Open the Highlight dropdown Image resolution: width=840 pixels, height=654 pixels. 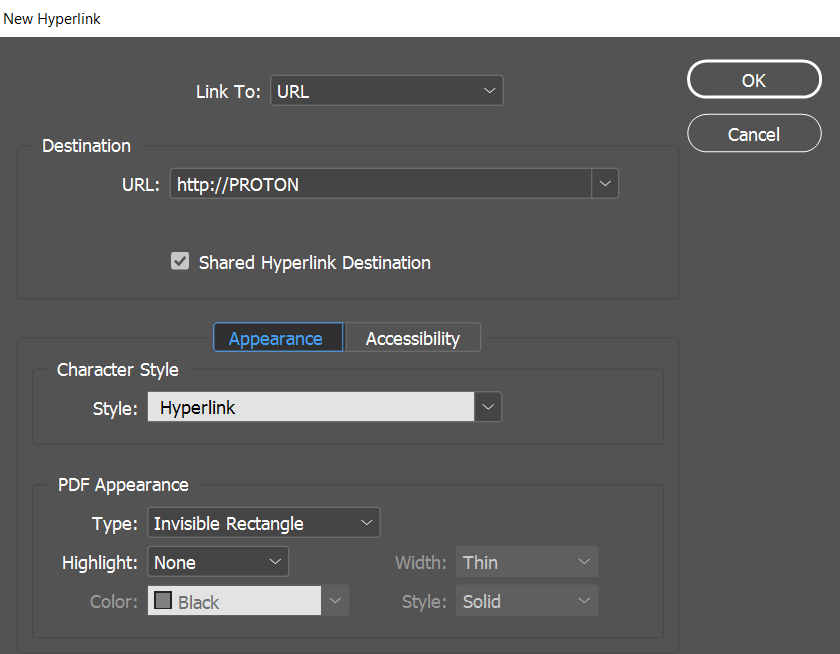pos(218,562)
